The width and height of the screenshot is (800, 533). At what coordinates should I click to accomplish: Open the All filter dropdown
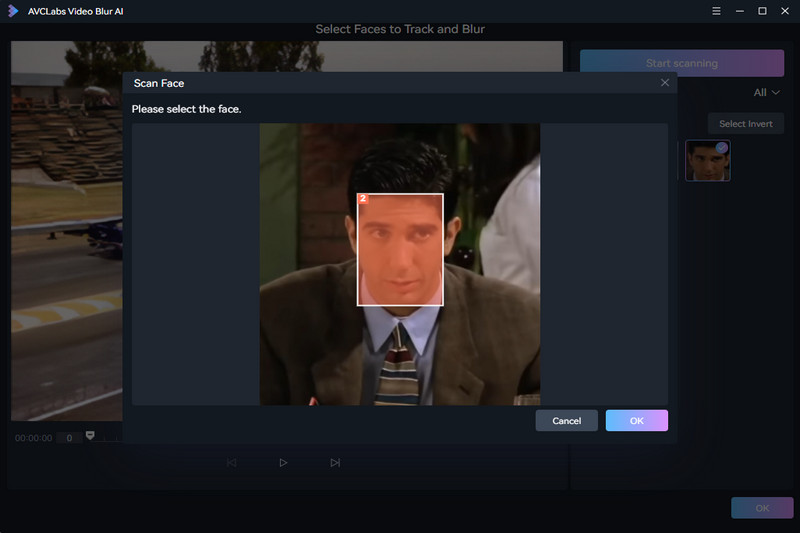point(766,92)
